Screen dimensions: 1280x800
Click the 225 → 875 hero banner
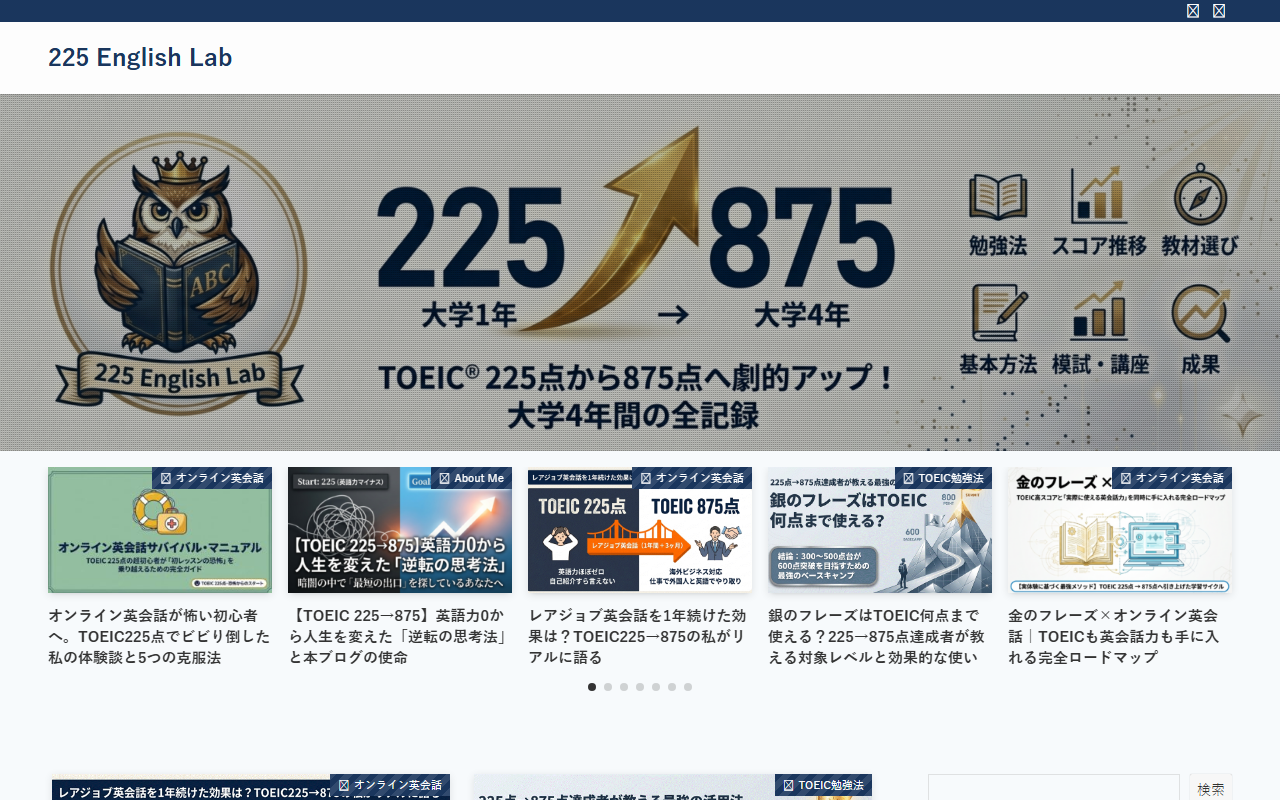(x=640, y=272)
